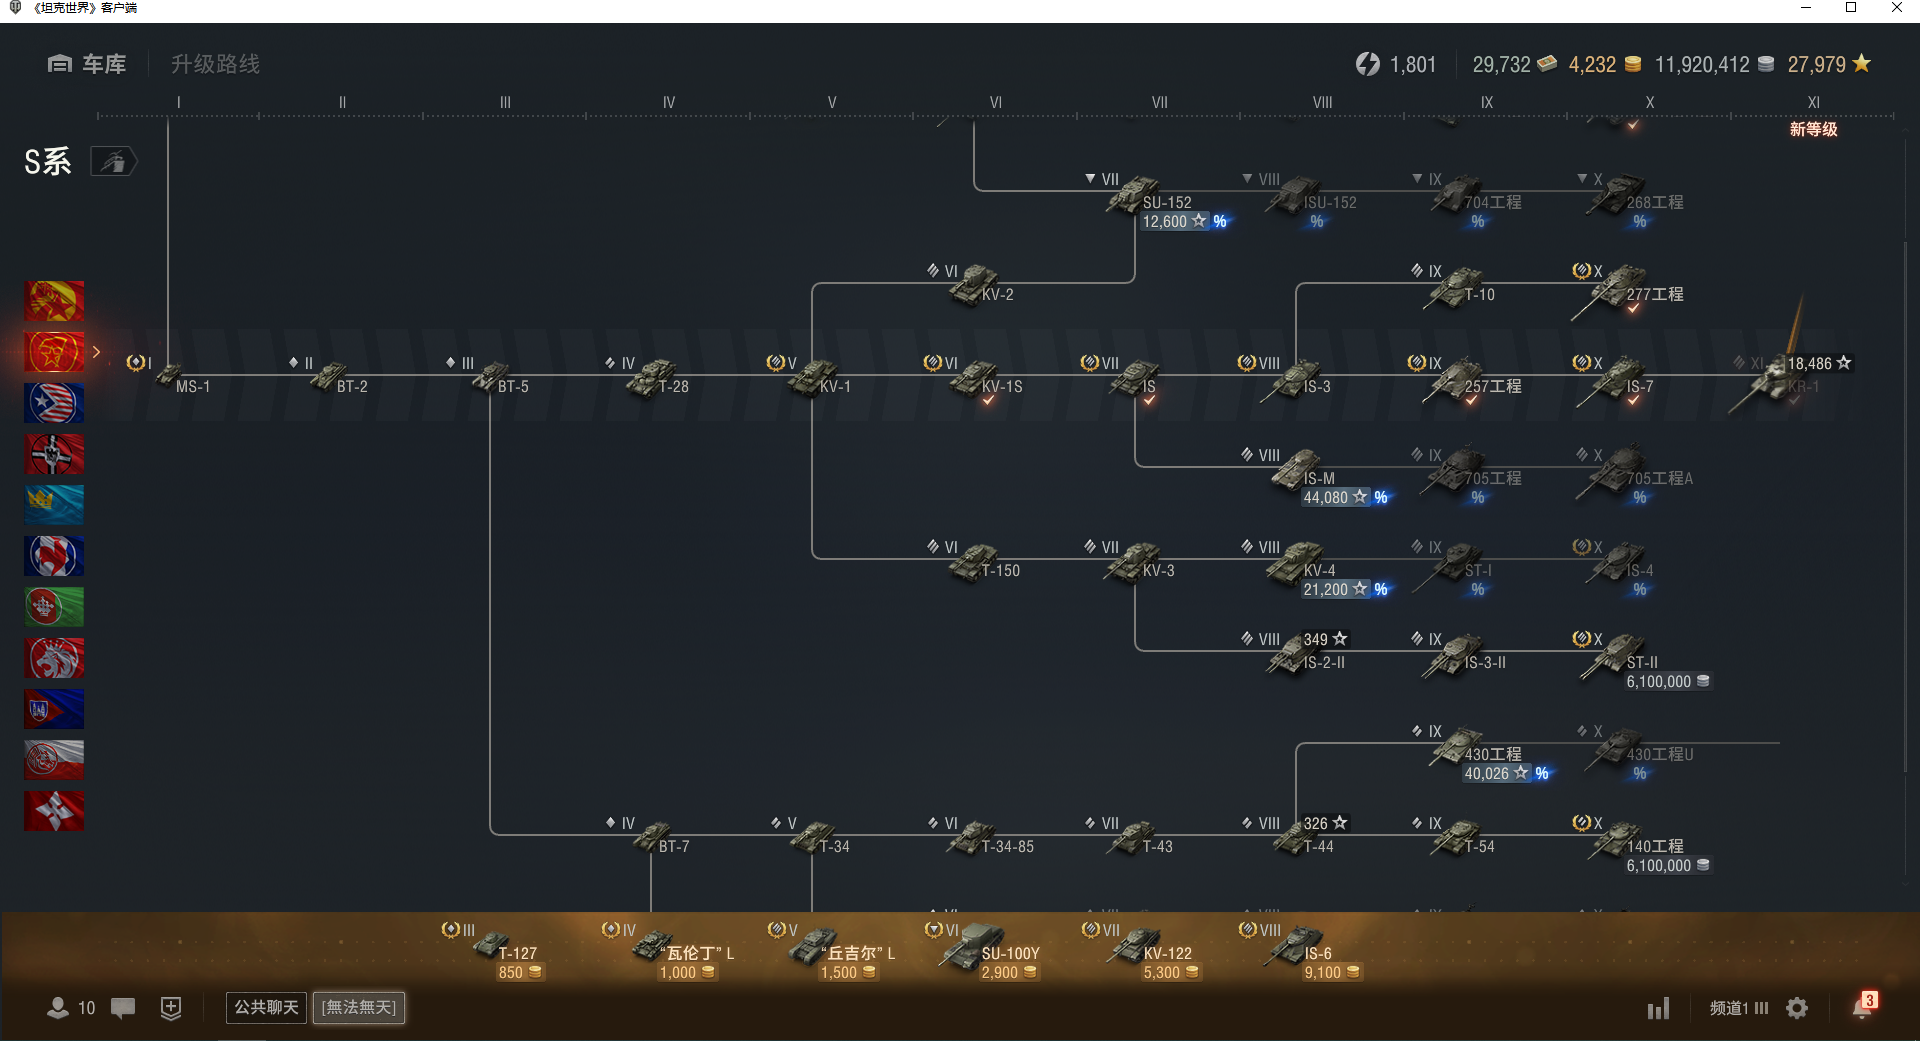Select the France rooster flag
The width and height of the screenshot is (1920, 1041).
pyautogui.click(x=54, y=556)
